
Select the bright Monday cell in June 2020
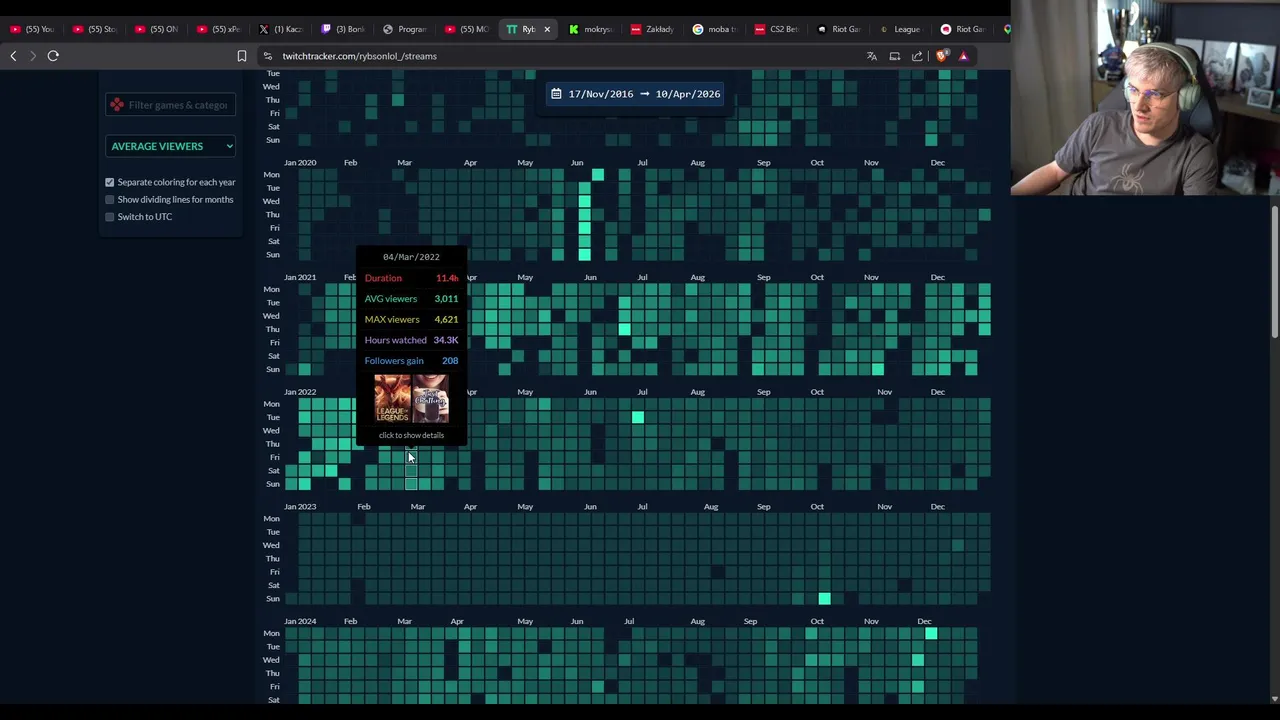(598, 175)
